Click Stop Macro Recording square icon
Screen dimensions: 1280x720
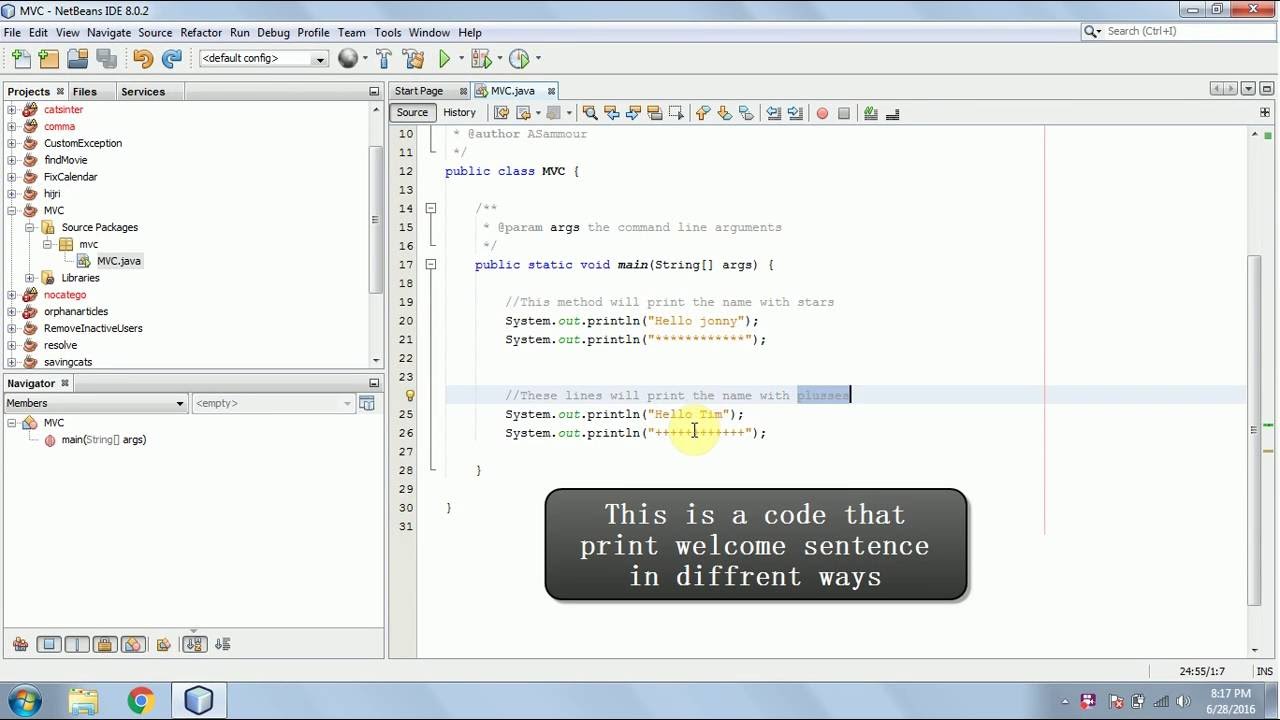coord(844,113)
